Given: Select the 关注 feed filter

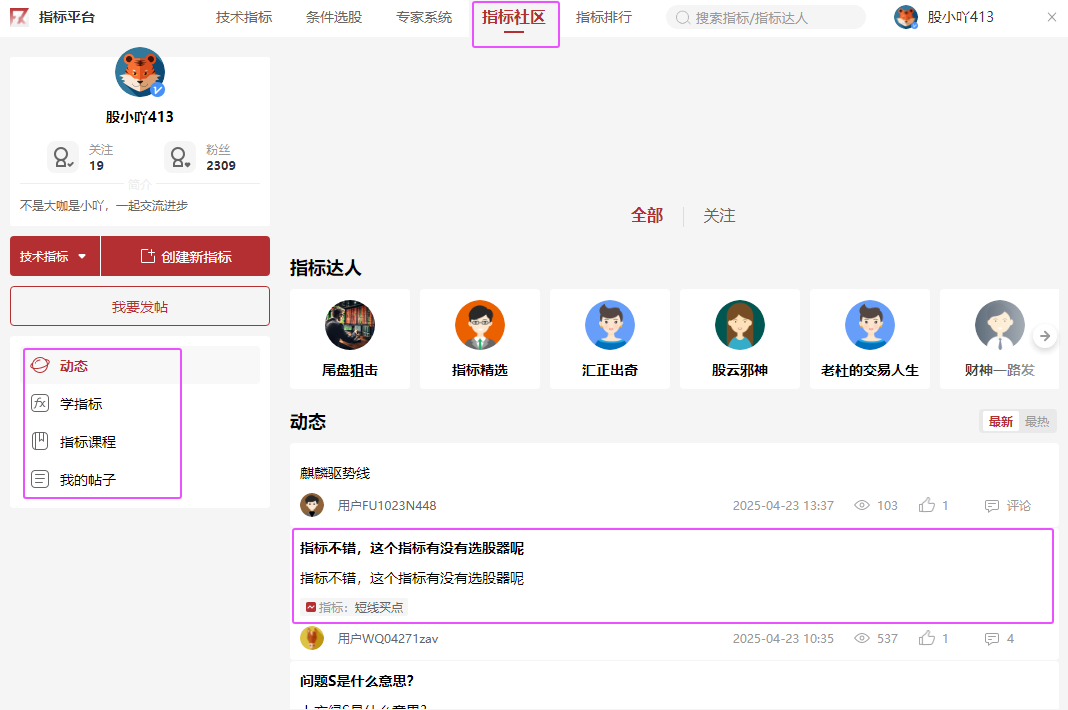Looking at the screenshot, I should [x=719, y=216].
